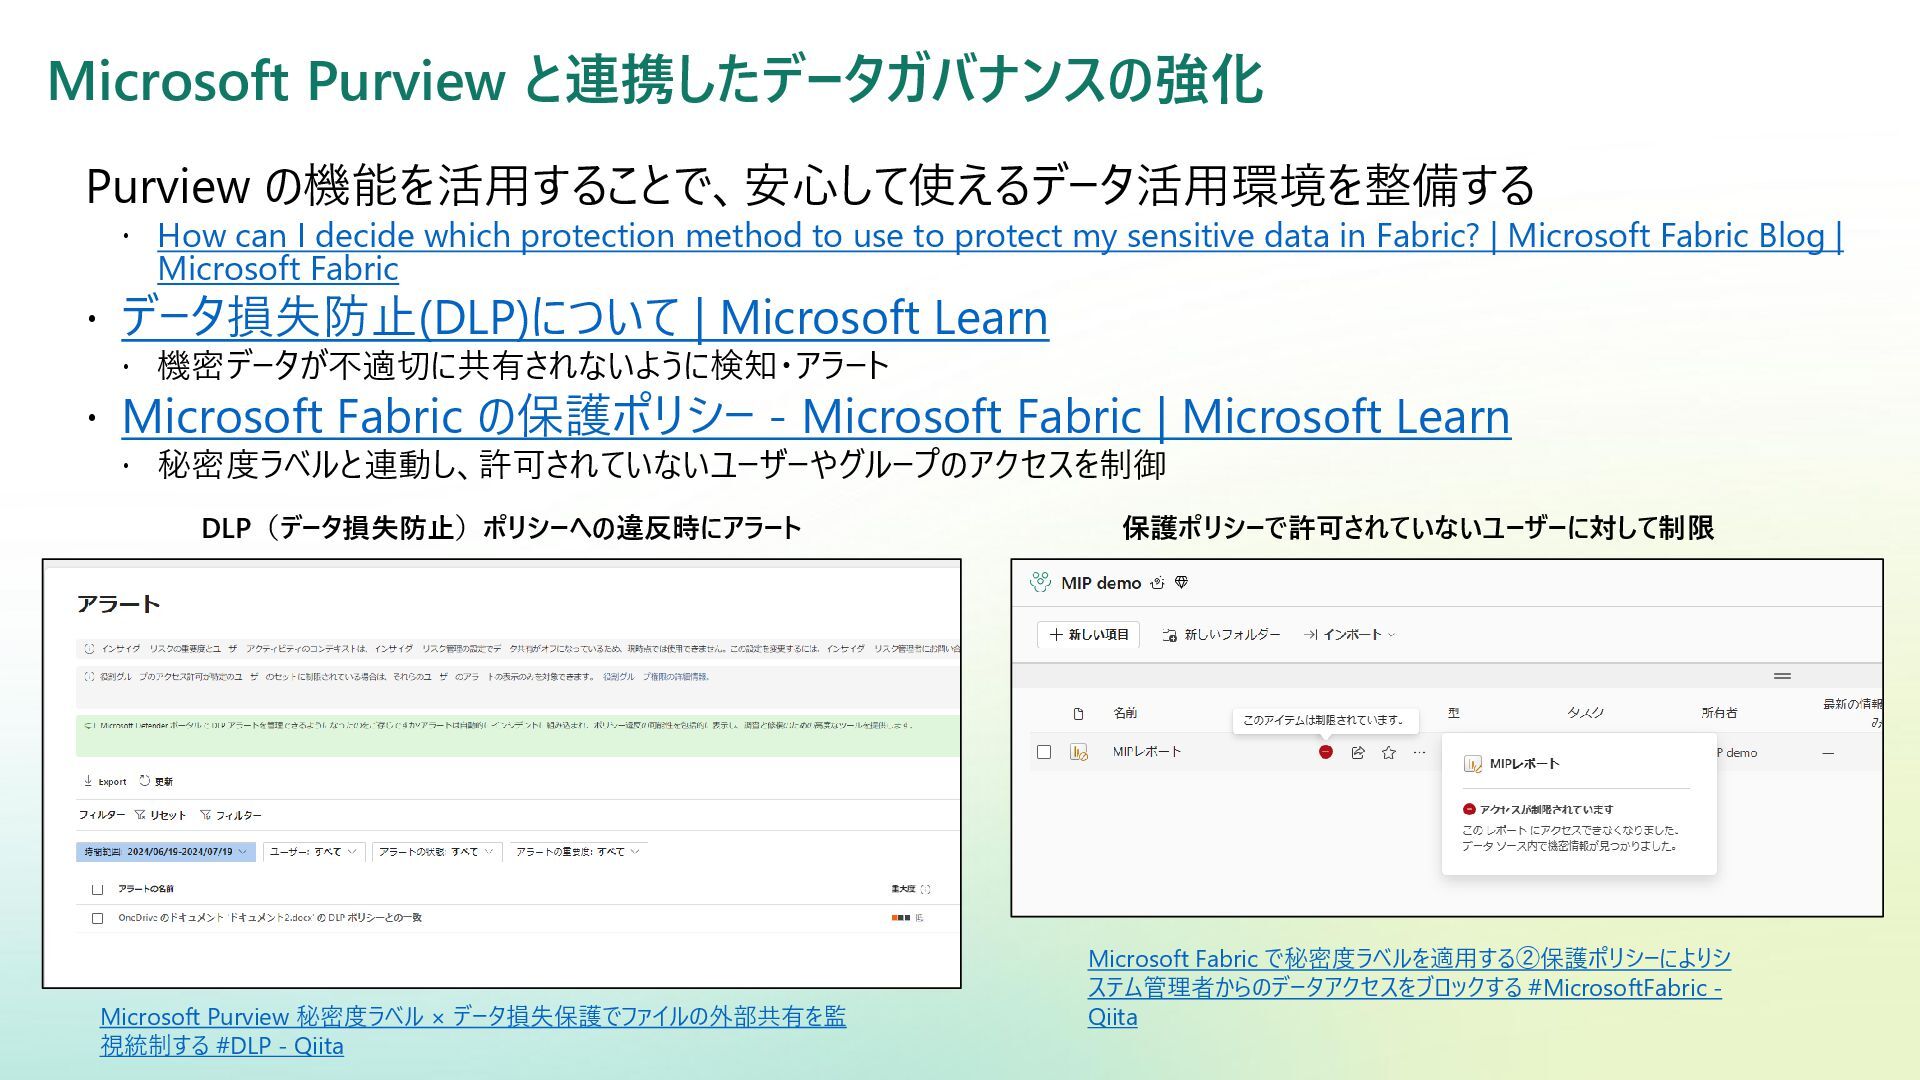
Task: Click the red restricted access icon on MIPレポート row
Action: tap(1325, 752)
